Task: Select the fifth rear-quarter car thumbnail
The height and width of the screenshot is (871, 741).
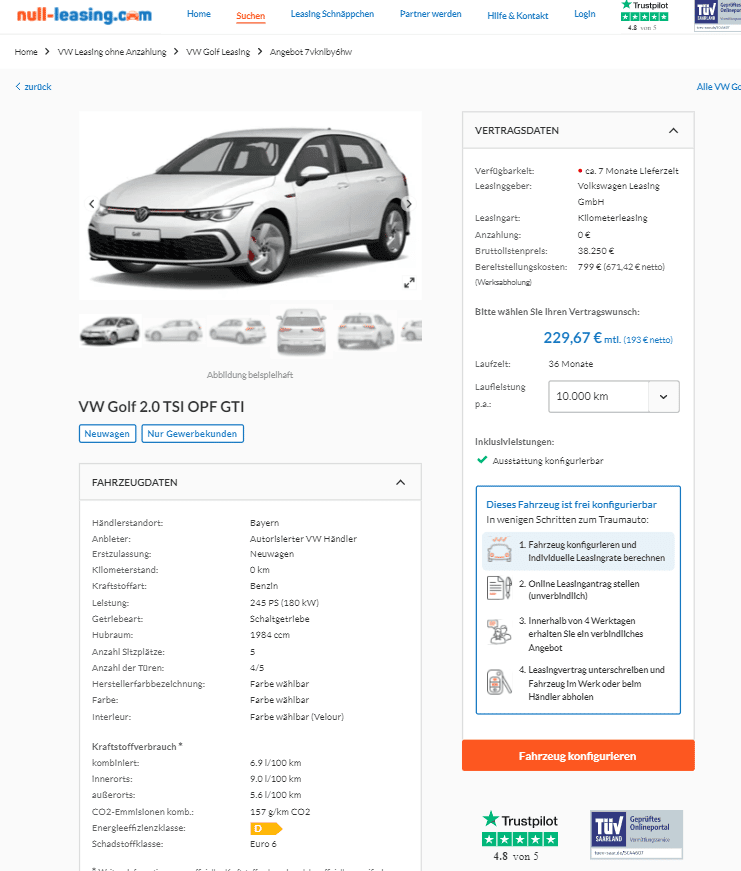Action: (366, 330)
